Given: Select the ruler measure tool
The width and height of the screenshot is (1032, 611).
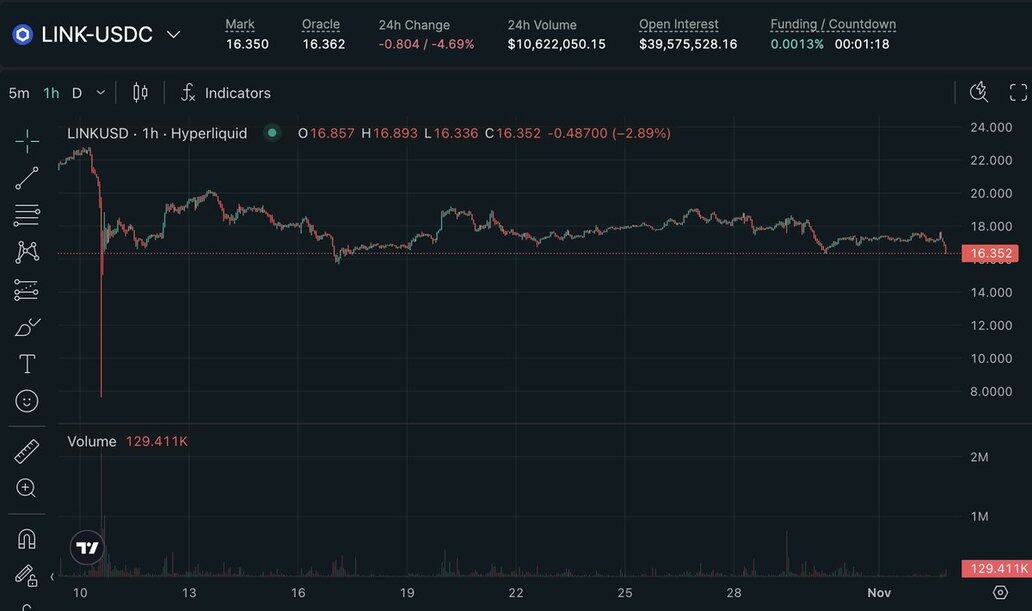Looking at the screenshot, I should (x=27, y=452).
